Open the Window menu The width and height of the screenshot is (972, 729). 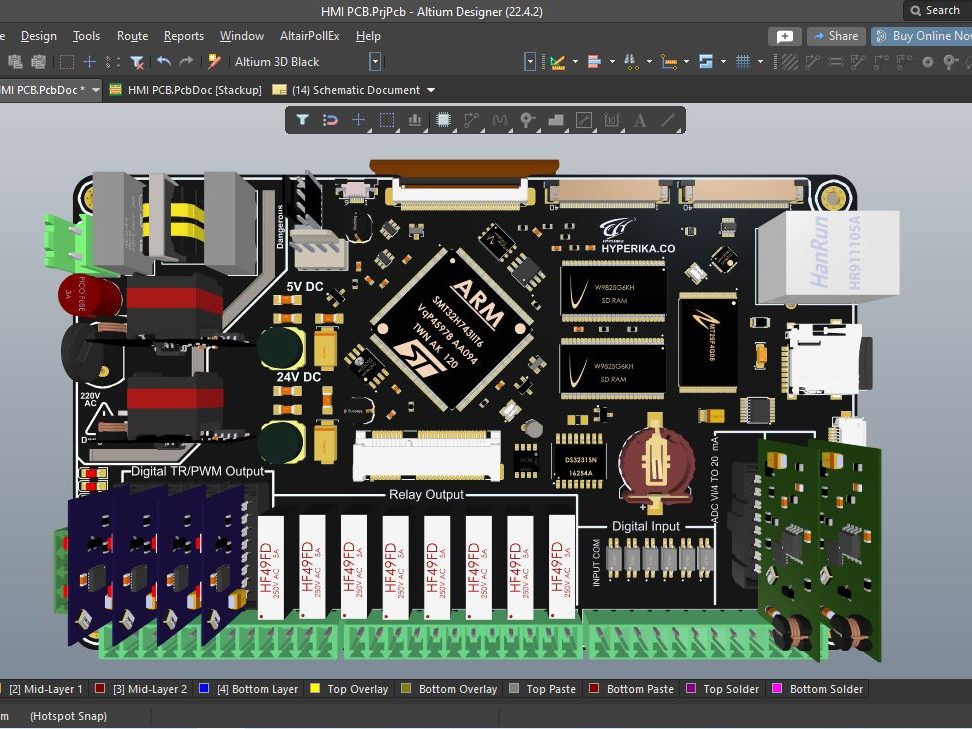coord(242,36)
